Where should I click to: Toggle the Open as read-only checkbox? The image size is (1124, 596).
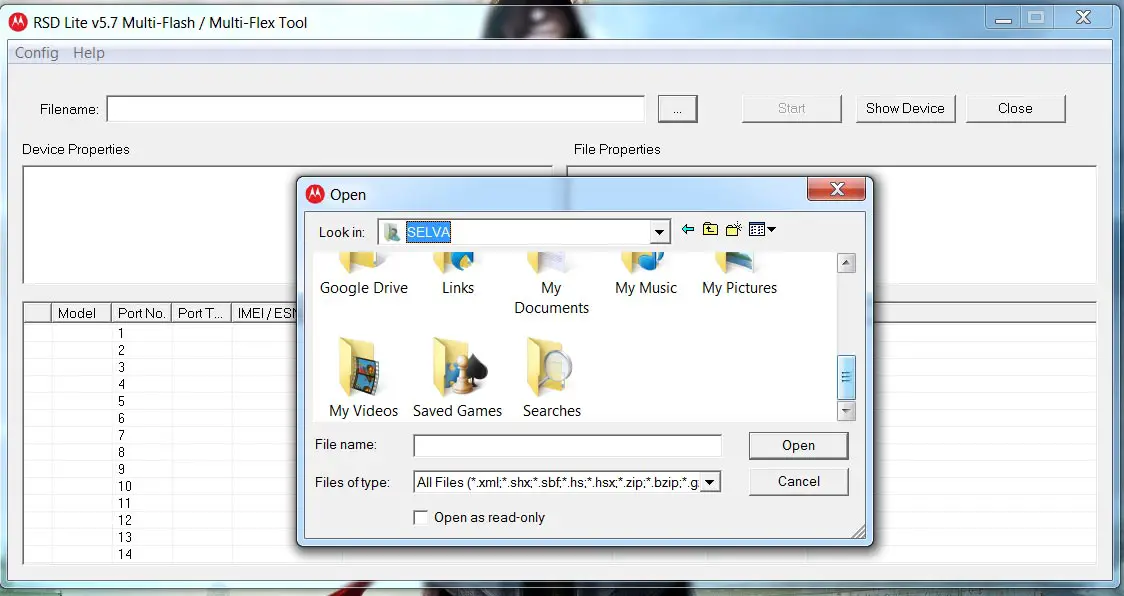(421, 517)
